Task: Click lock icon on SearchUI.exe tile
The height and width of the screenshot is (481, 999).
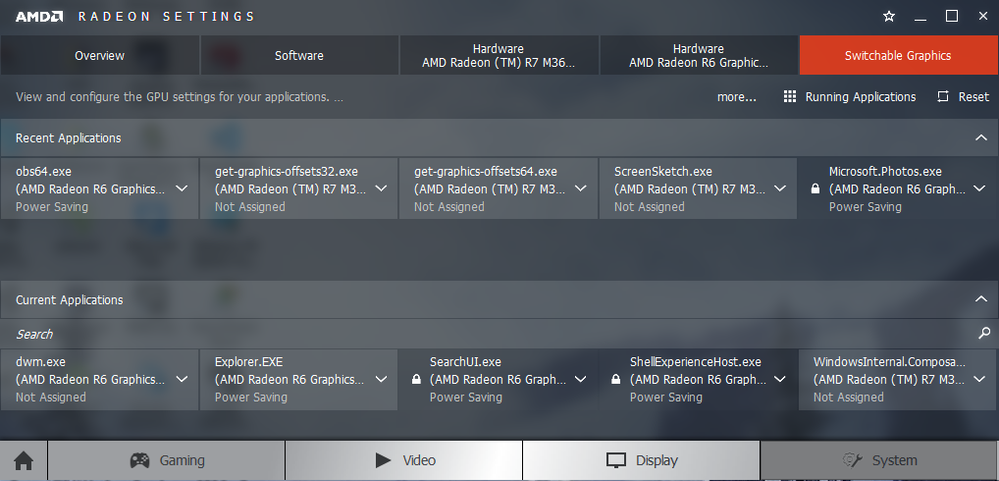Action: [416, 380]
